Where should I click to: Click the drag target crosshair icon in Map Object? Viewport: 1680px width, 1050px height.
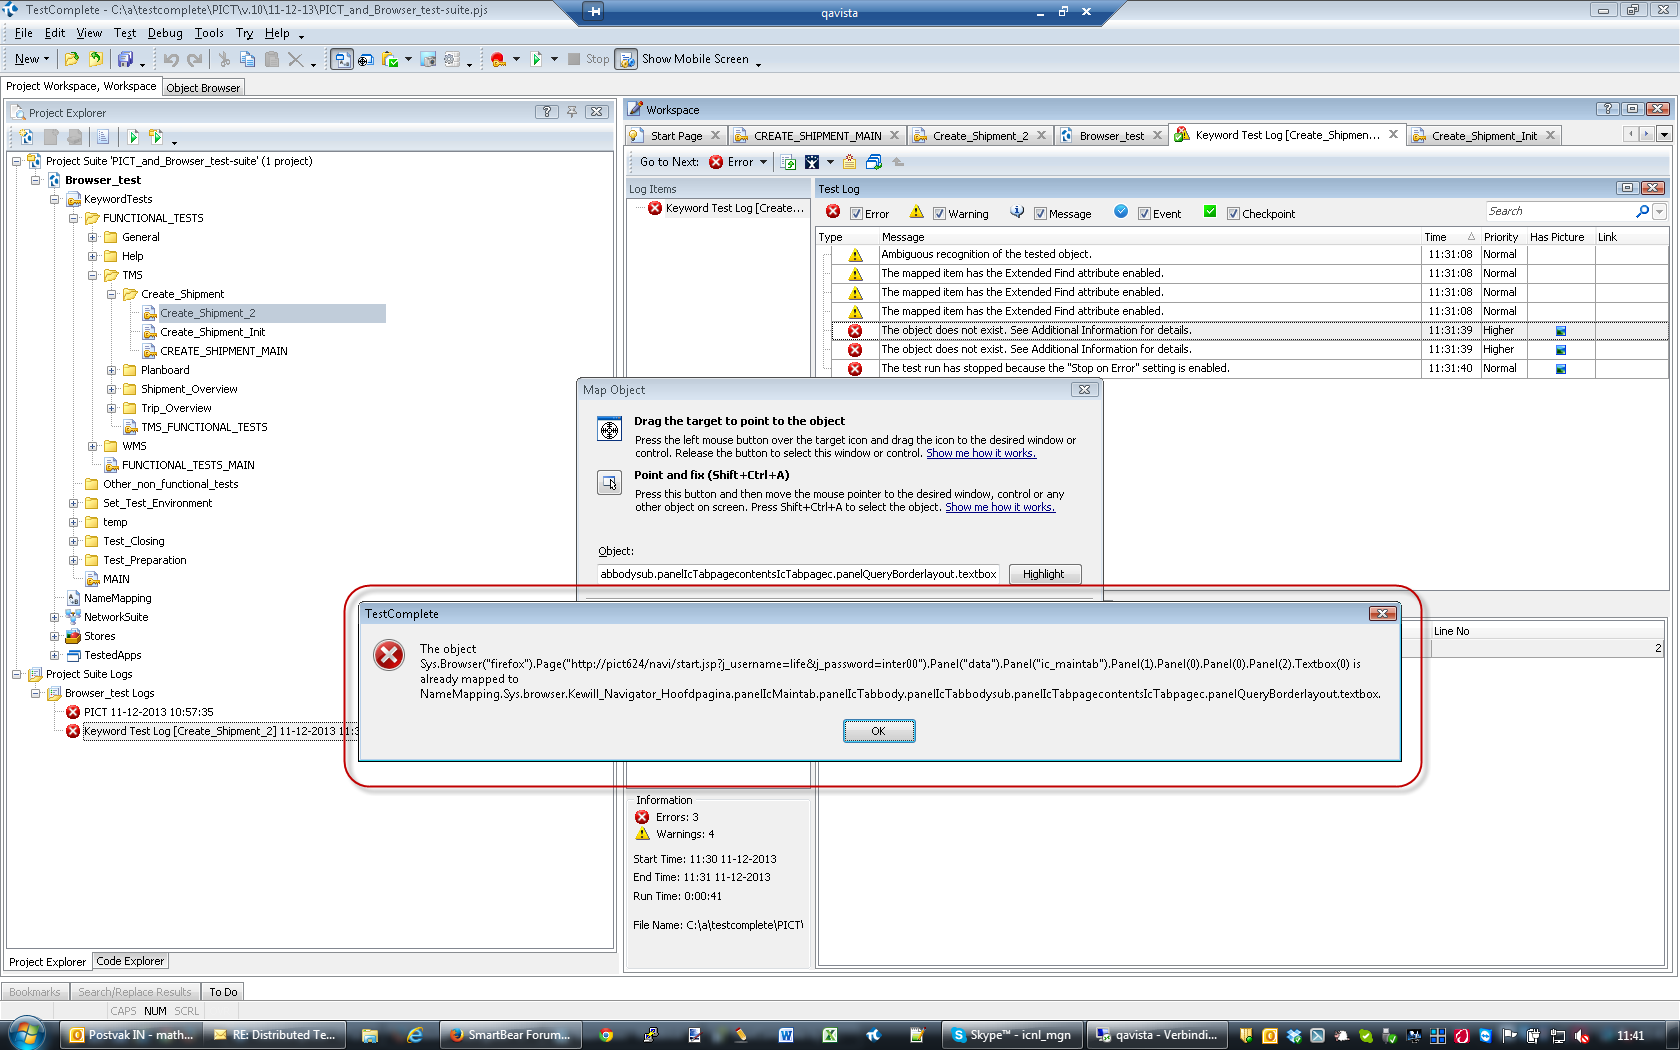(x=609, y=430)
